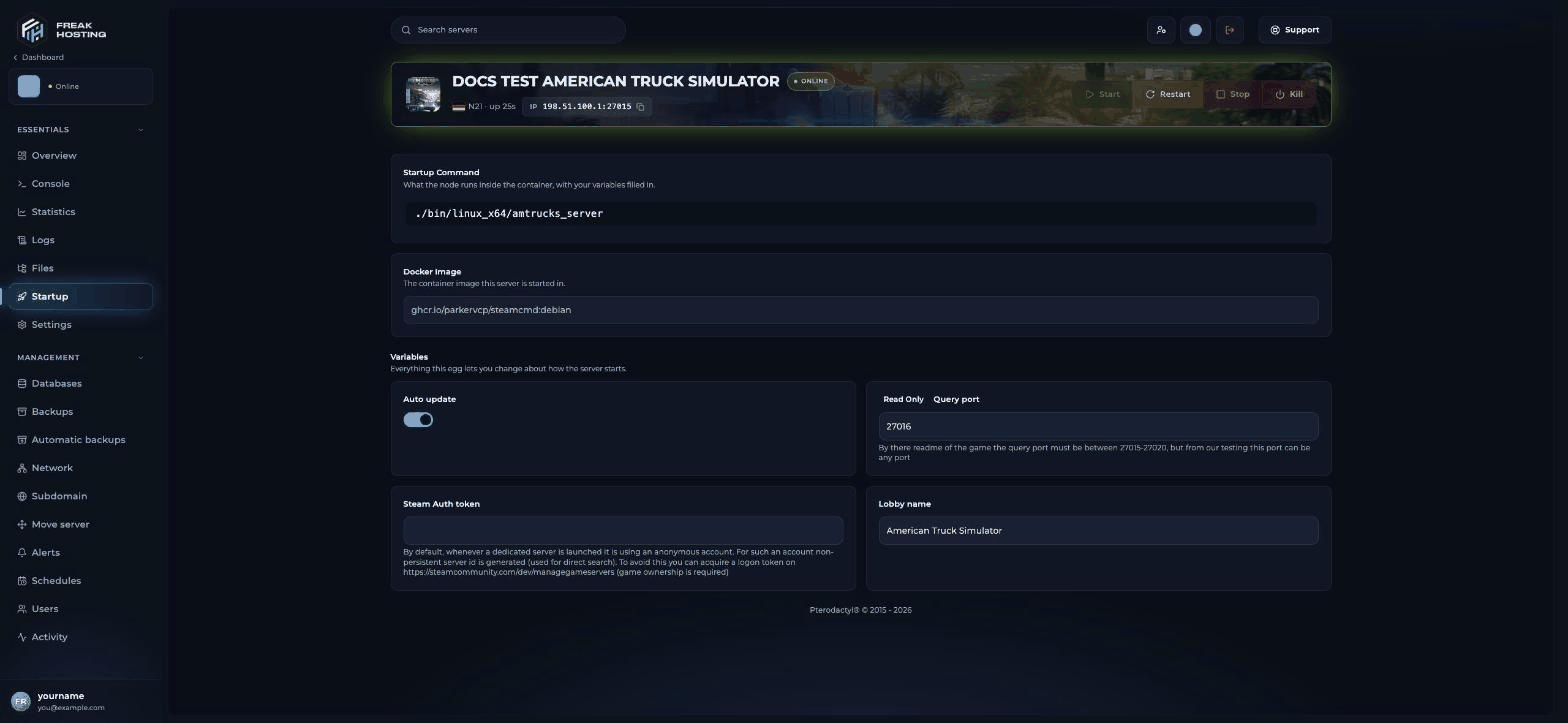Click the Start server button

point(1103,94)
